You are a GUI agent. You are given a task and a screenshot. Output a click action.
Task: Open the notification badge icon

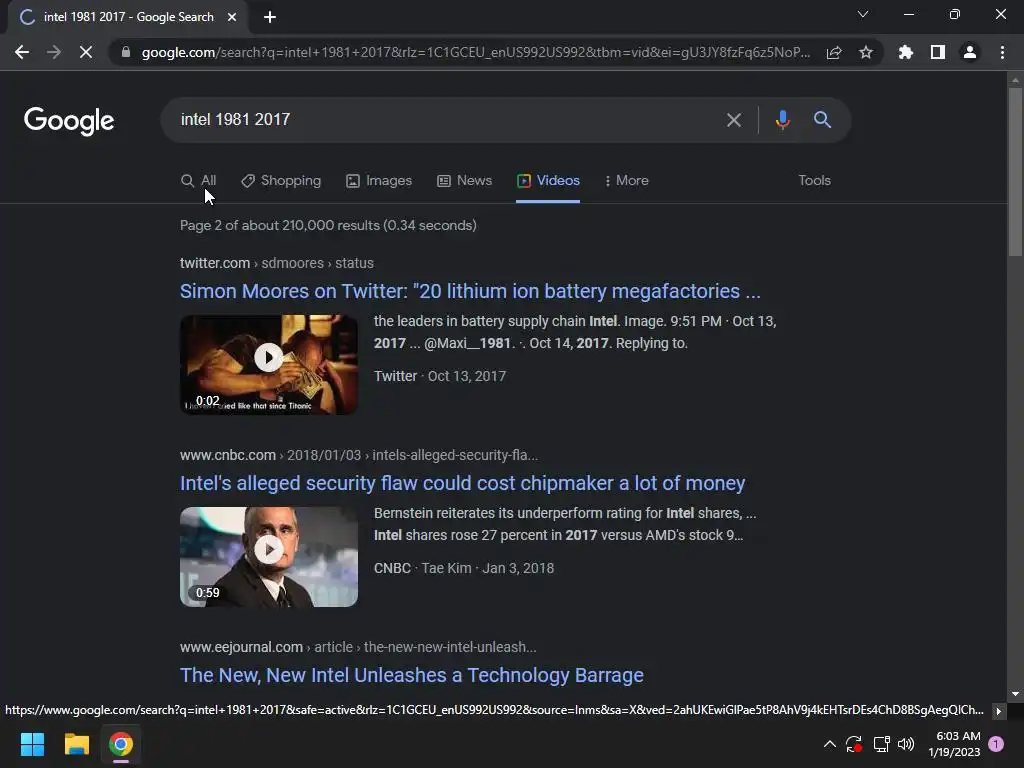tap(996, 744)
